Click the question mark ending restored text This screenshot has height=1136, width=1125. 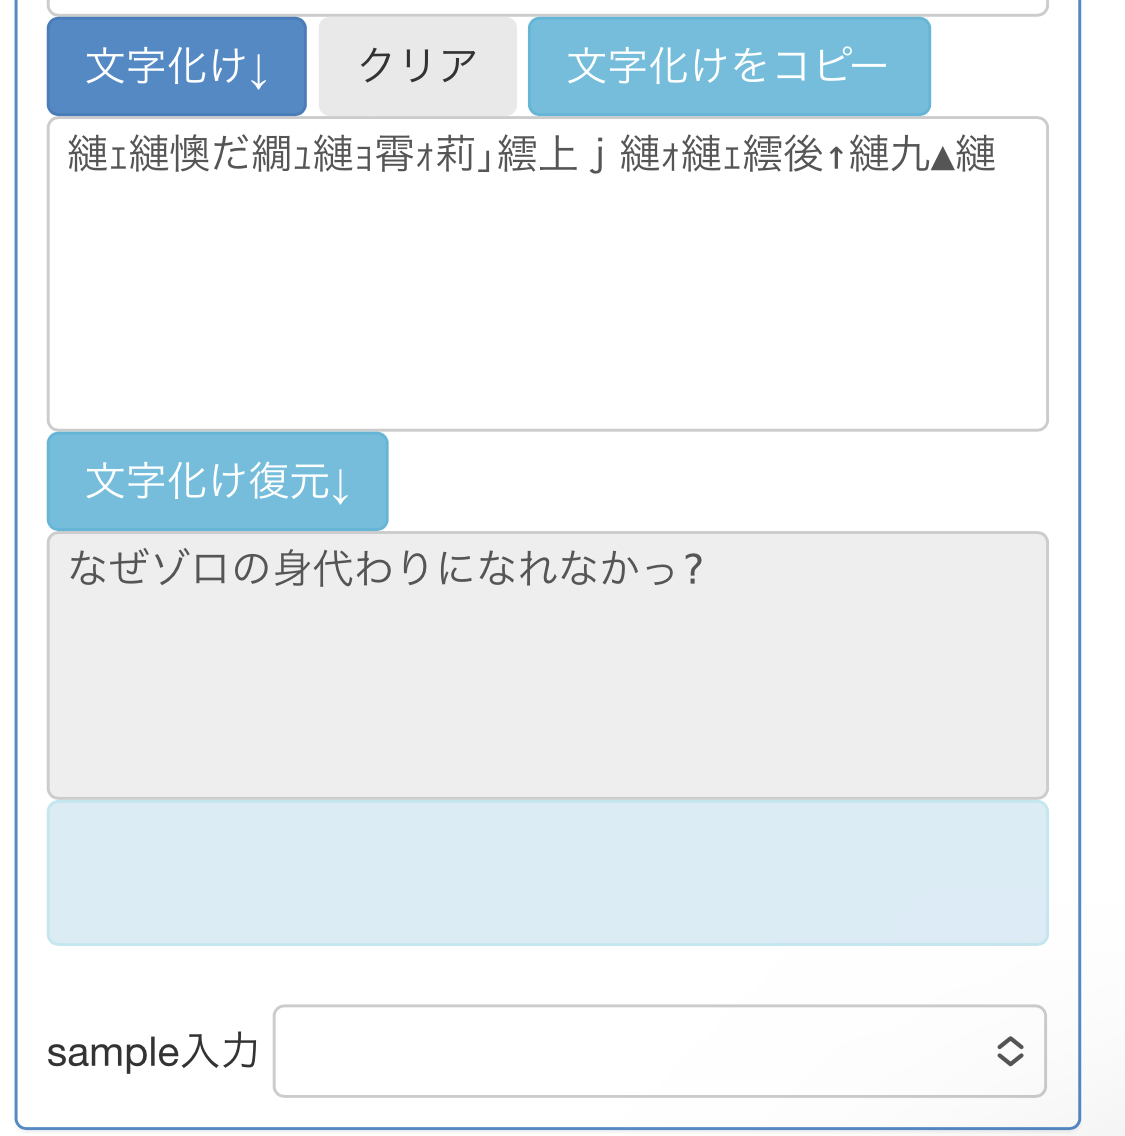694,570
